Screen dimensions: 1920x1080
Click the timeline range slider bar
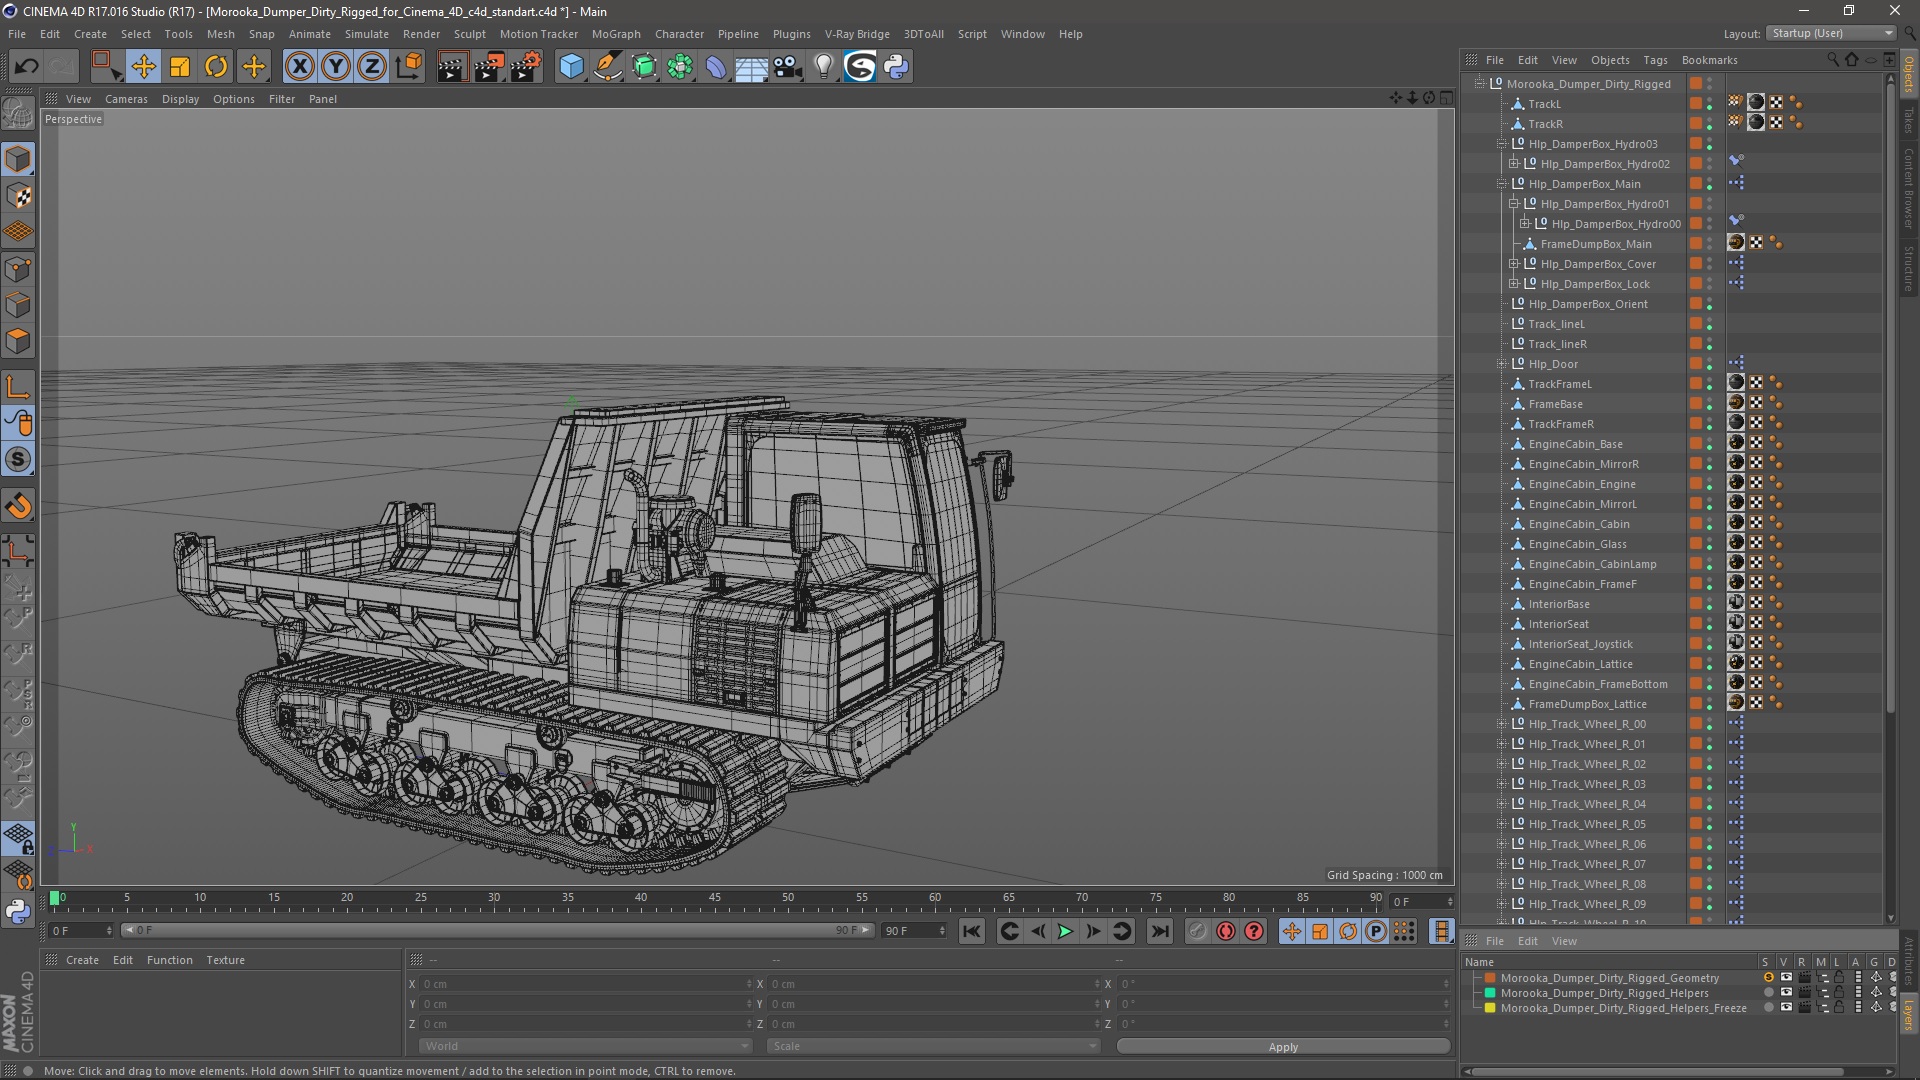(x=497, y=931)
